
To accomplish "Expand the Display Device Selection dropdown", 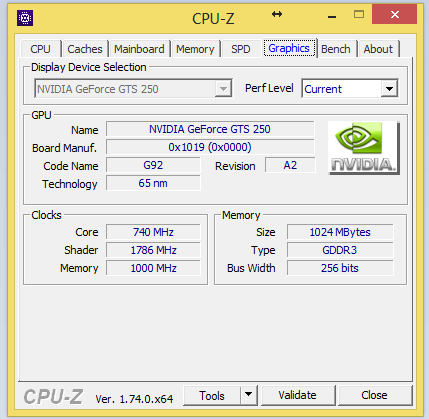I will pos(223,89).
